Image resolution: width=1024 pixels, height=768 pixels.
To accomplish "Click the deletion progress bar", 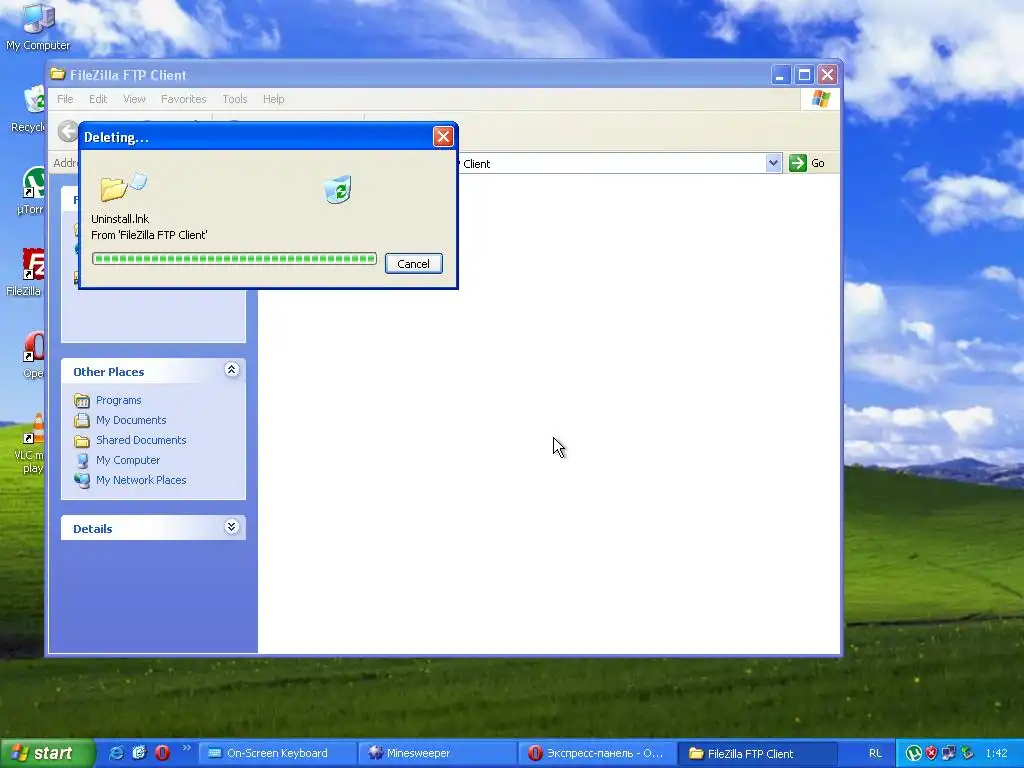I will 234,259.
